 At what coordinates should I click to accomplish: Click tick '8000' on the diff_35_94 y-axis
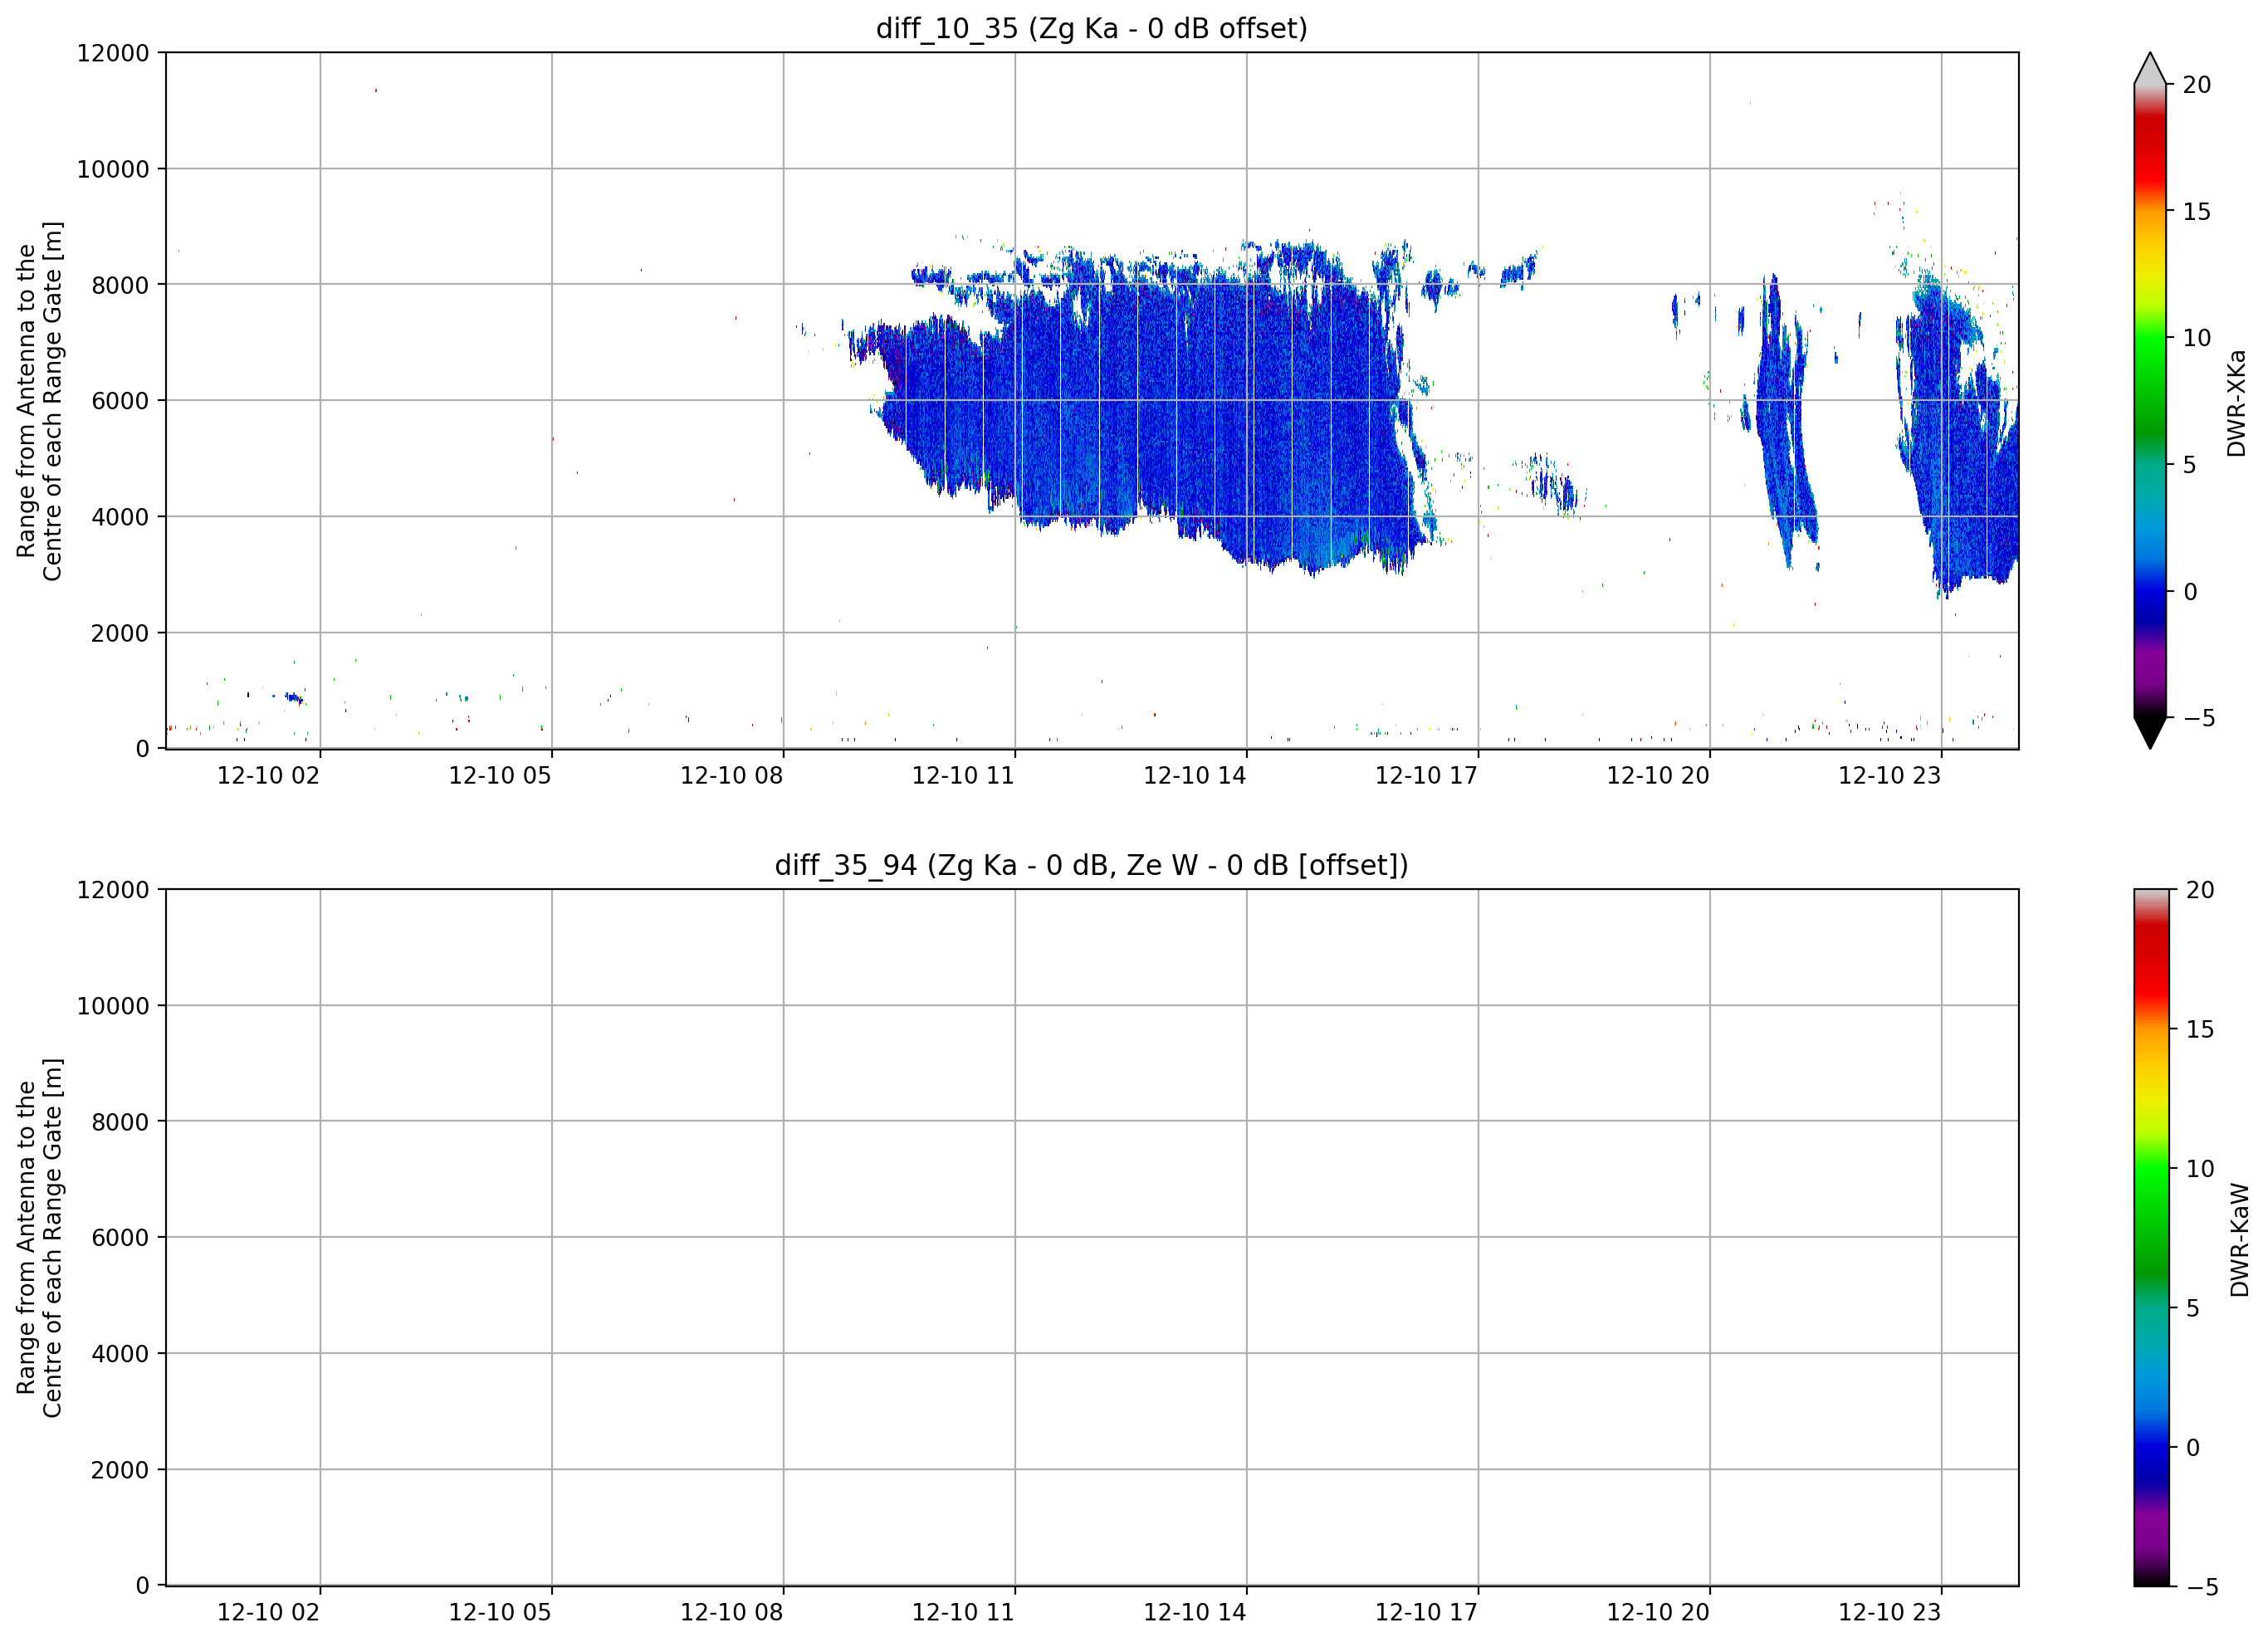120,1122
